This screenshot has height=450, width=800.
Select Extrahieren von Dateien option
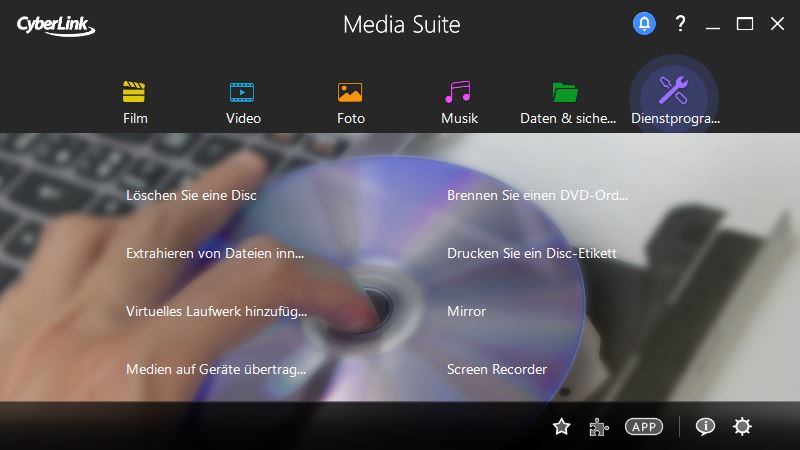tap(215, 253)
